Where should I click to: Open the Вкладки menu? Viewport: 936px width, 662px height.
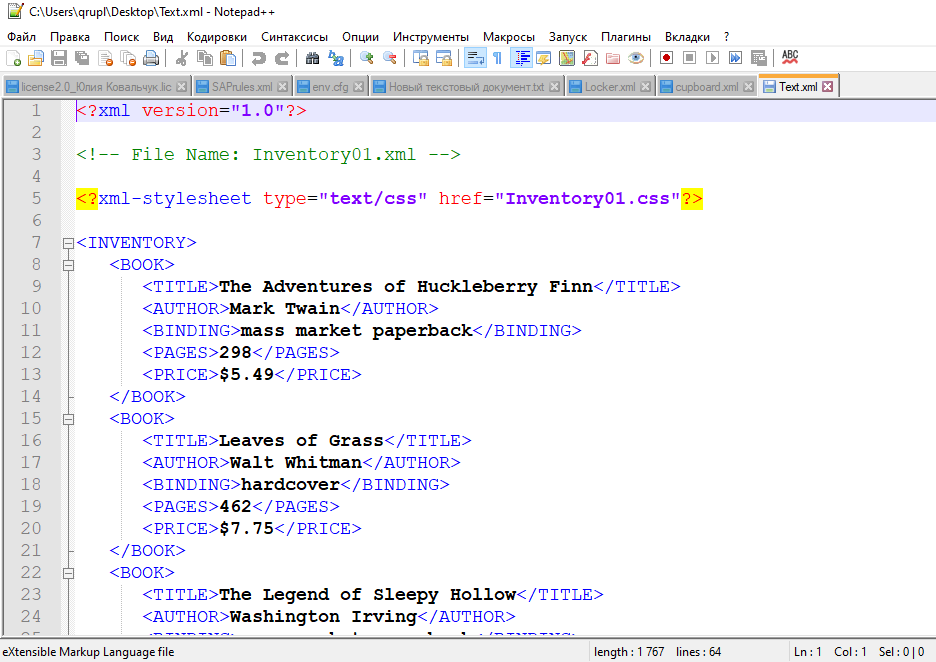687,37
